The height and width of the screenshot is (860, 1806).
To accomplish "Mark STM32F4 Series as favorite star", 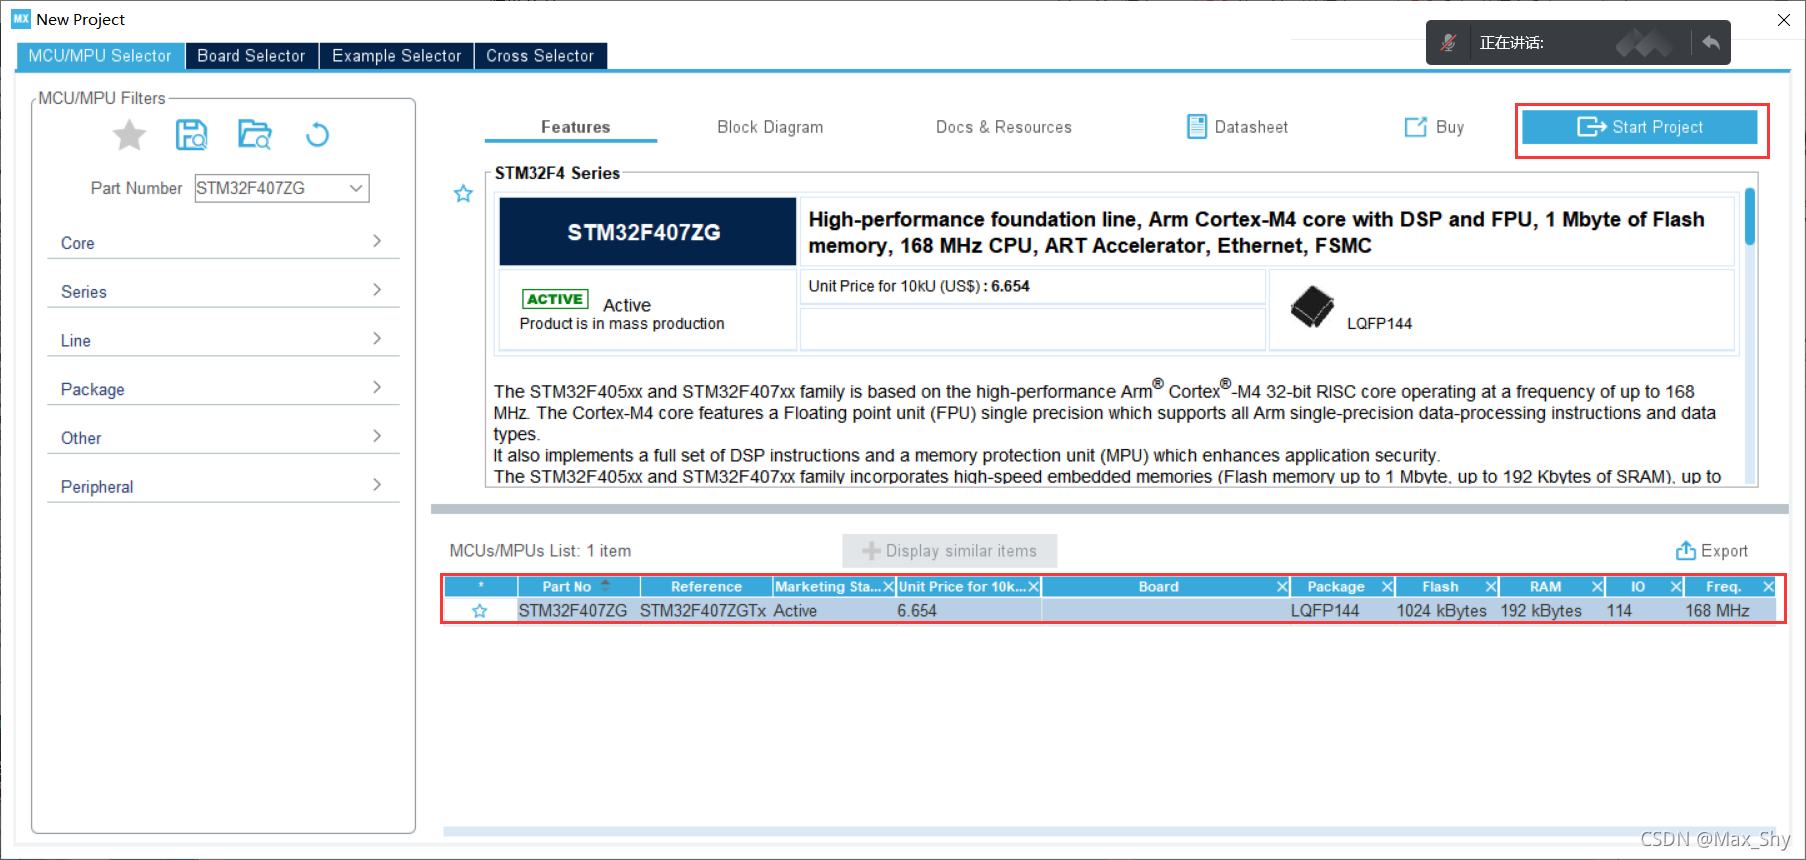I will 463,194.
